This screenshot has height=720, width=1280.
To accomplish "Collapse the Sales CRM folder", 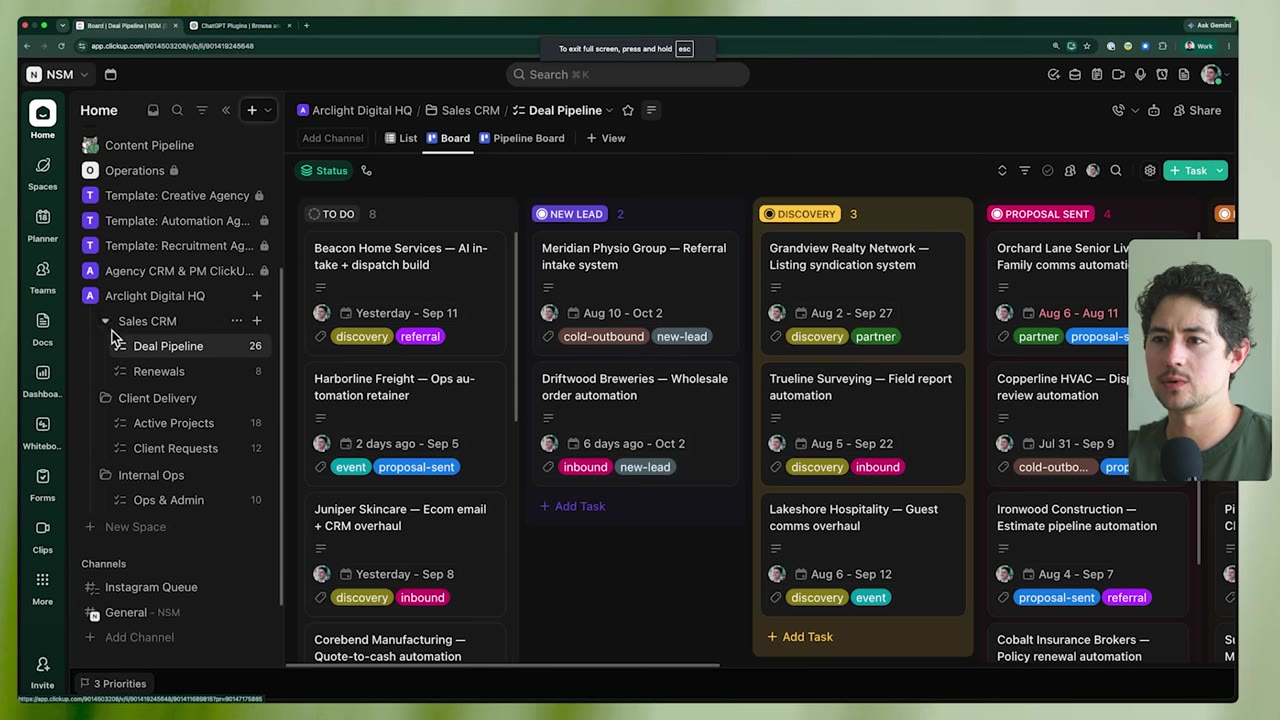I will [x=105, y=321].
